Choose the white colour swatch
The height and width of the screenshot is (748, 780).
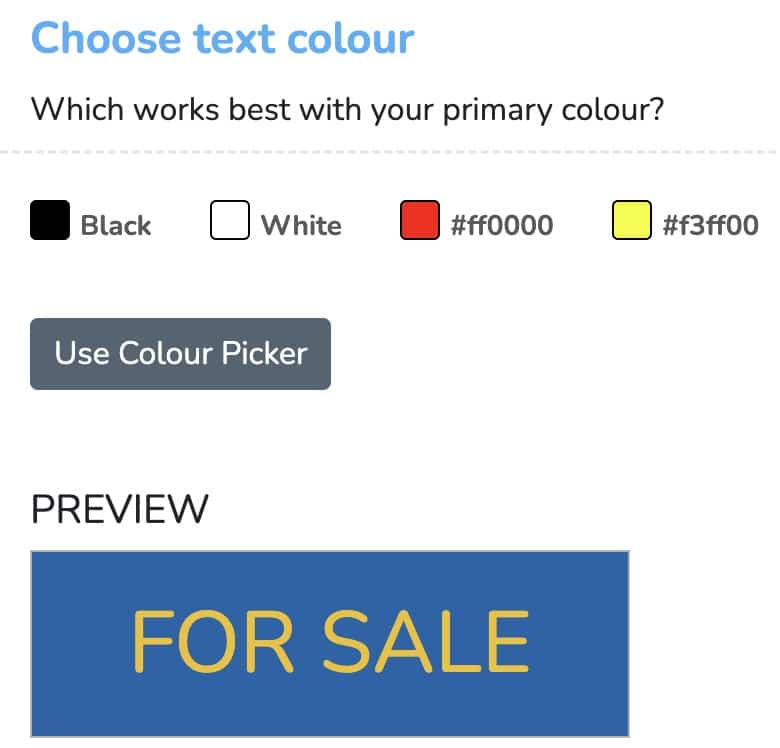230,220
